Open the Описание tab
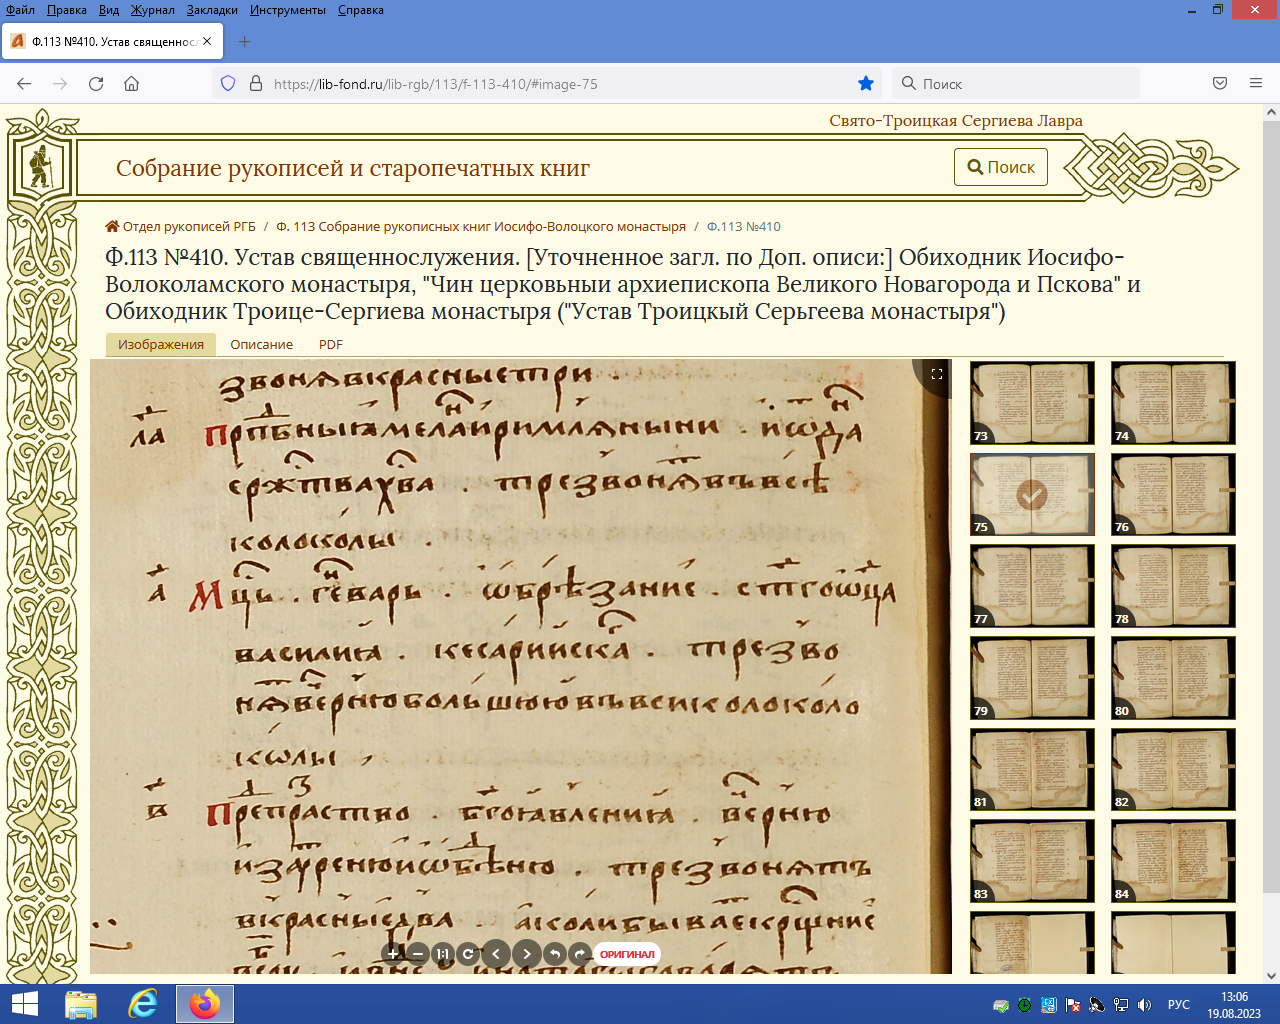Screen dimensions: 1280x1024 point(261,344)
